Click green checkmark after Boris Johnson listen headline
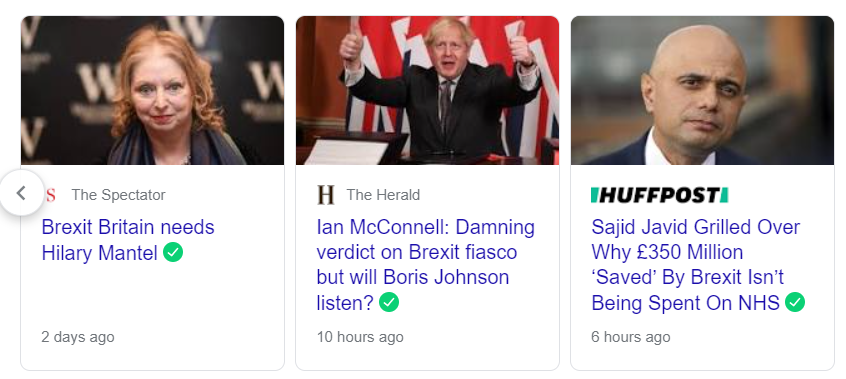This screenshot has height=379, width=846. coord(389,302)
